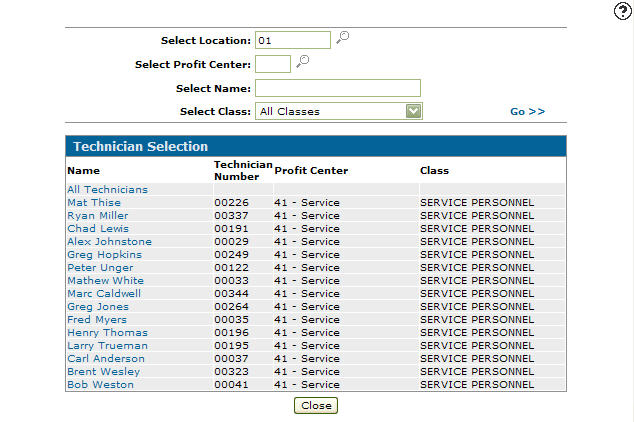Pick Alex Johnstone from the list
This screenshot has height=422, width=634.
[x=110, y=241]
